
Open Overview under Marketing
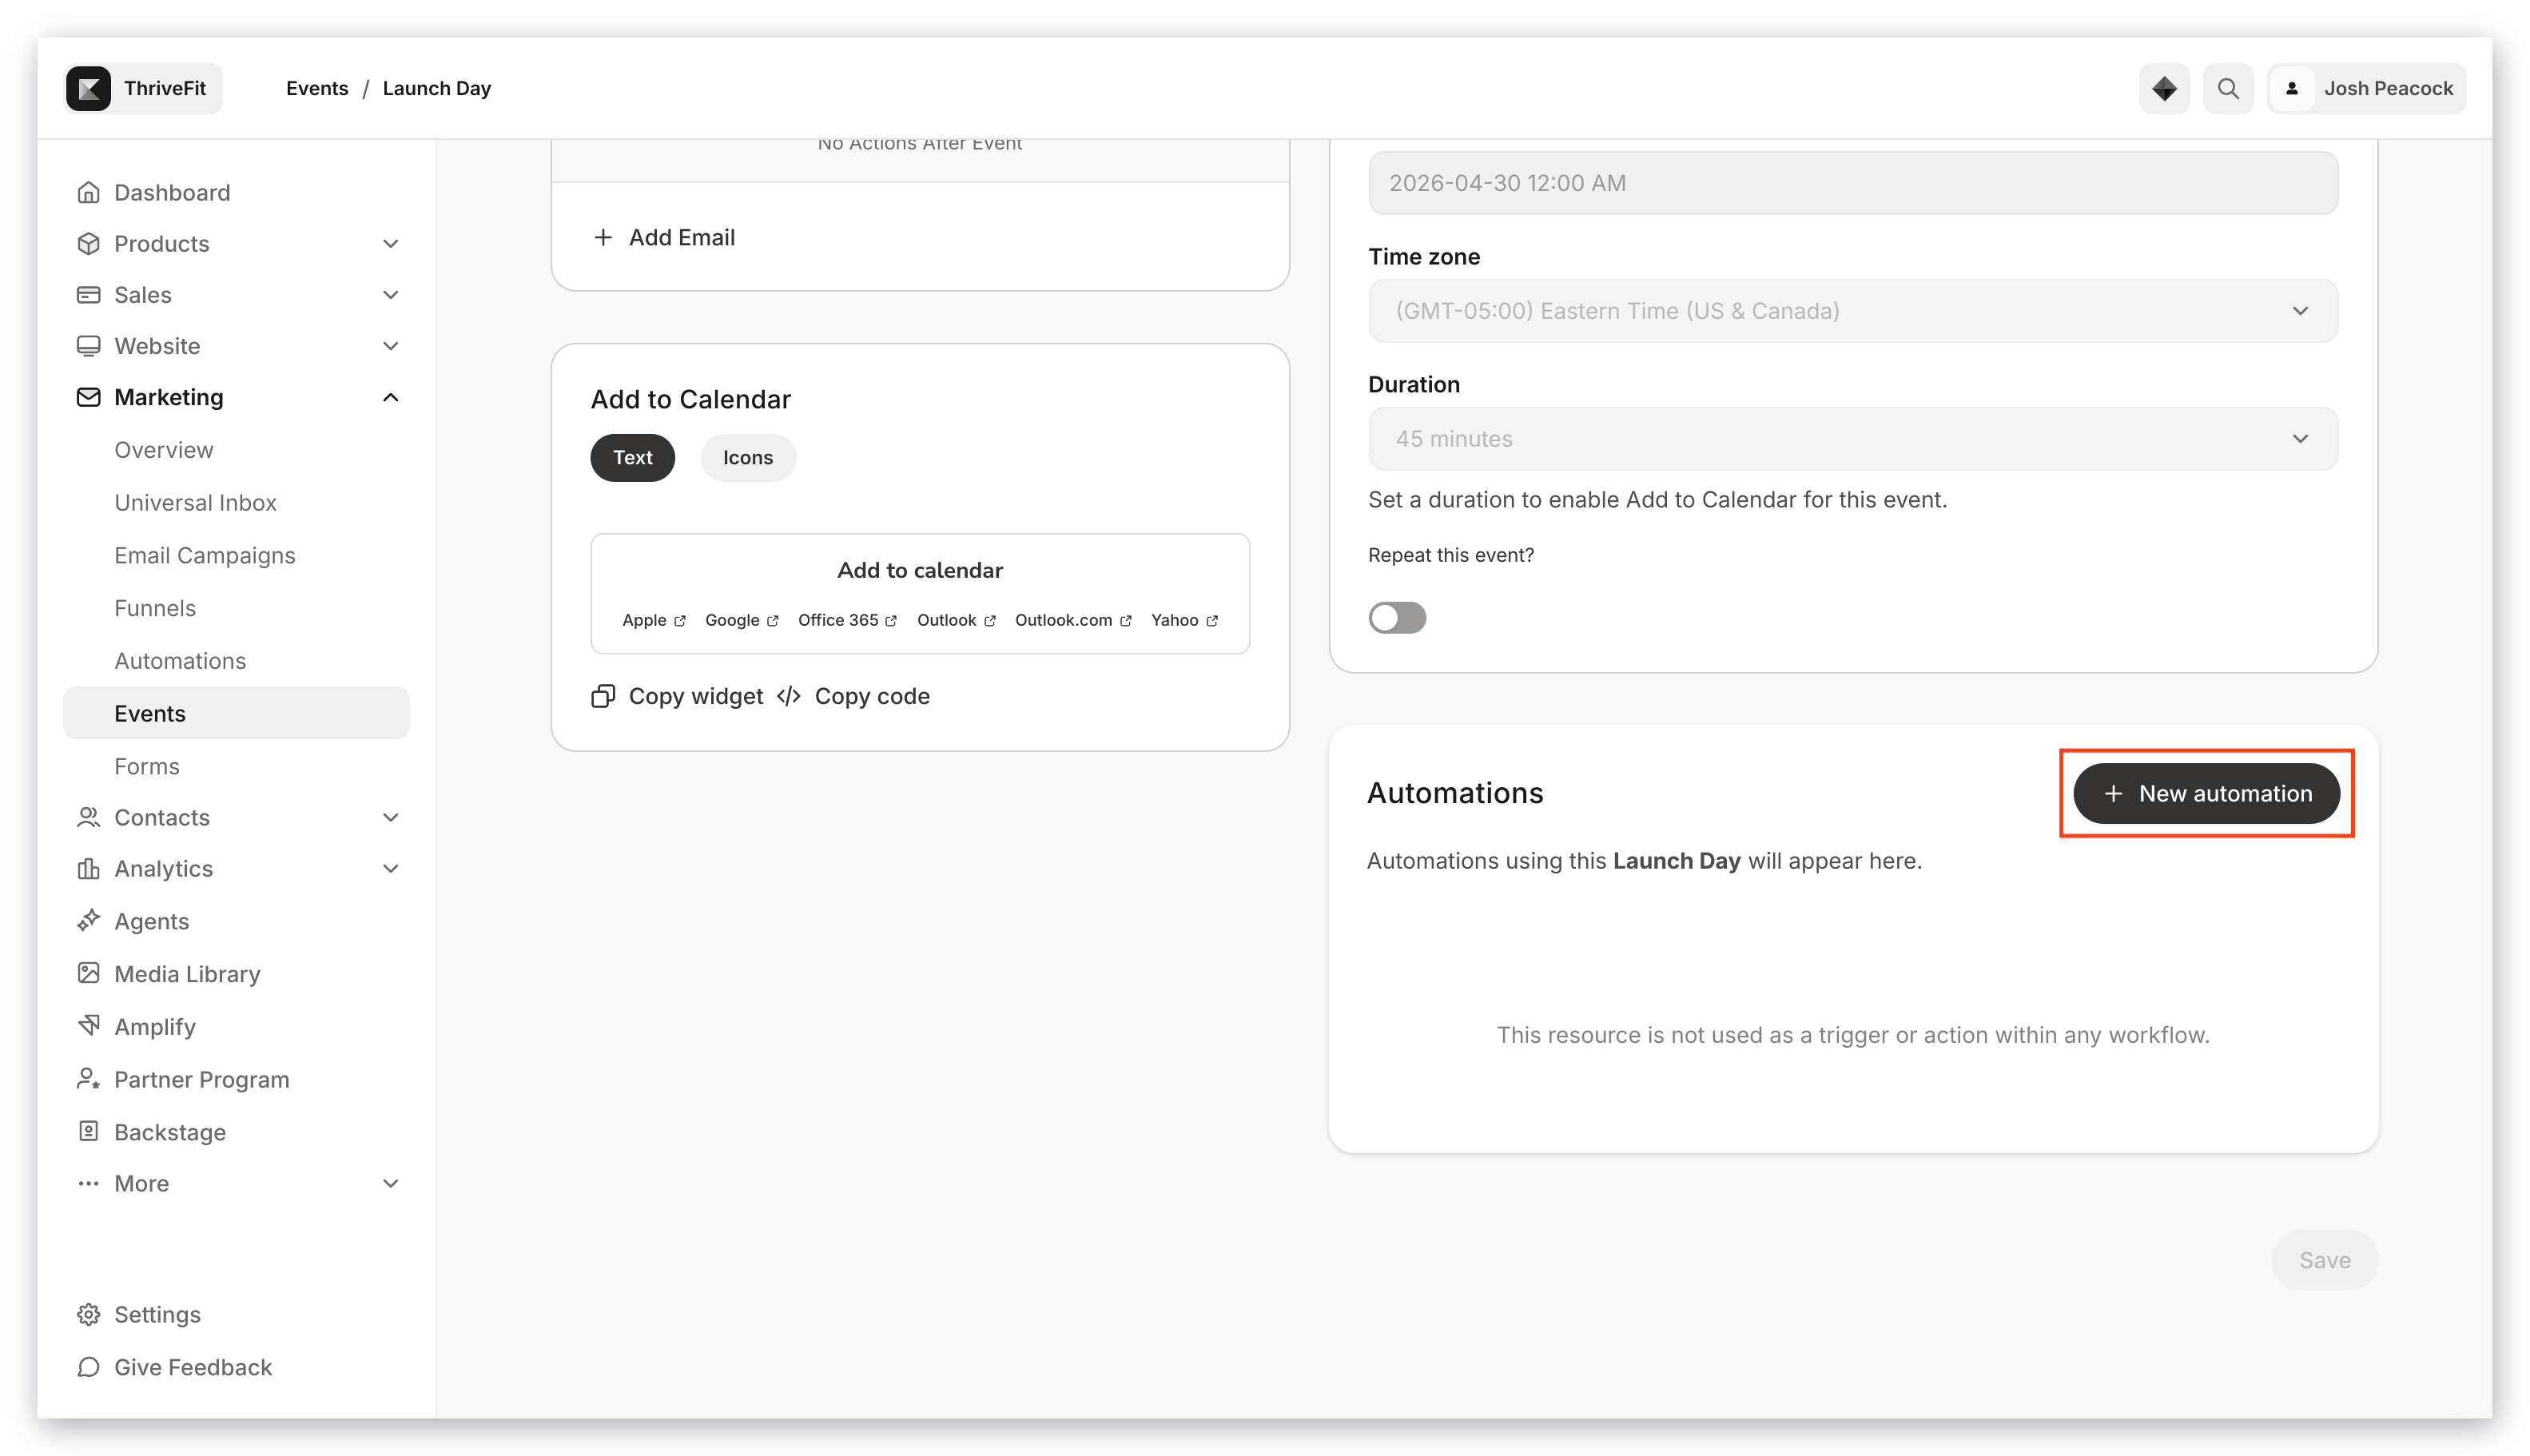163,449
